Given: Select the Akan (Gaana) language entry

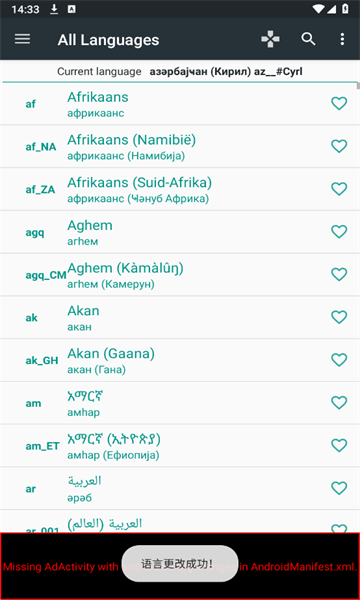Looking at the screenshot, I should point(180,360).
